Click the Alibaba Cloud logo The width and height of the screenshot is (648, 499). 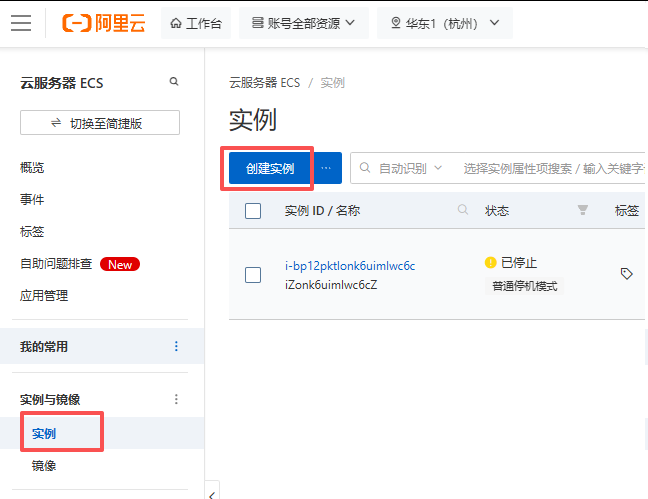click(104, 23)
